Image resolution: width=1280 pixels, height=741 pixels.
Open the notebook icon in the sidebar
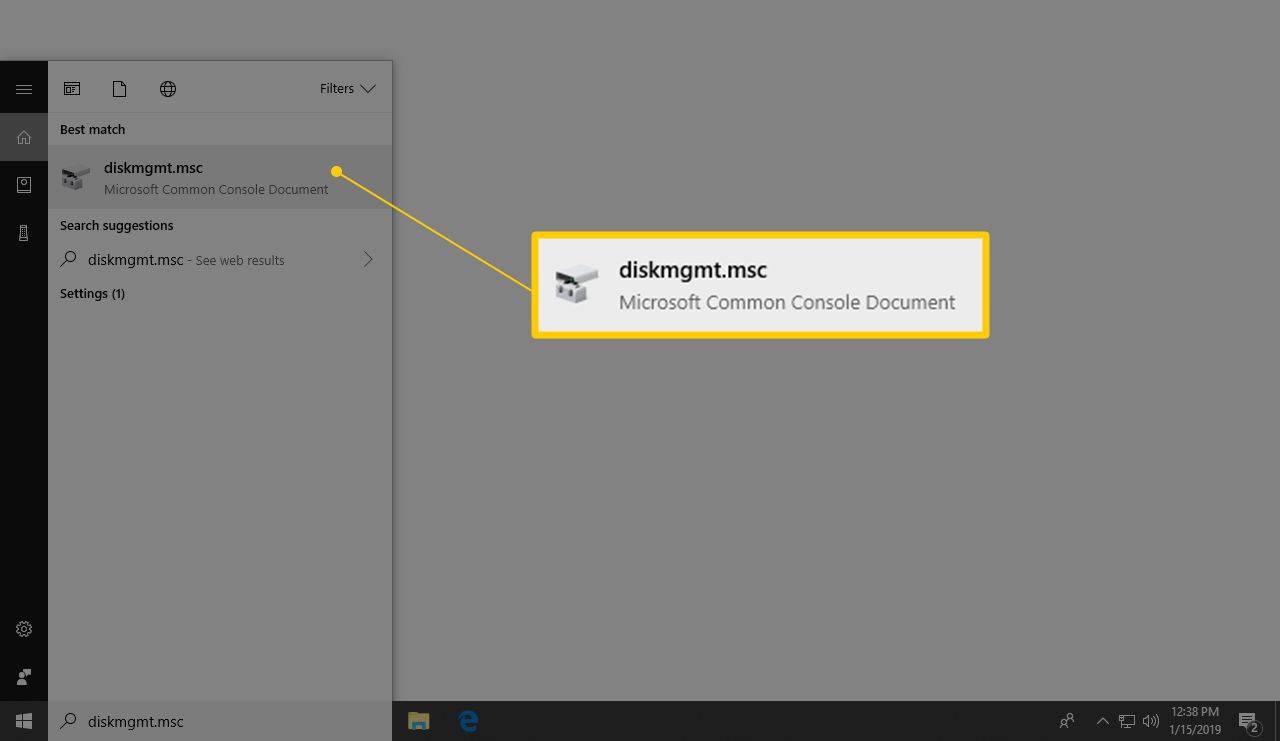point(24,185)
